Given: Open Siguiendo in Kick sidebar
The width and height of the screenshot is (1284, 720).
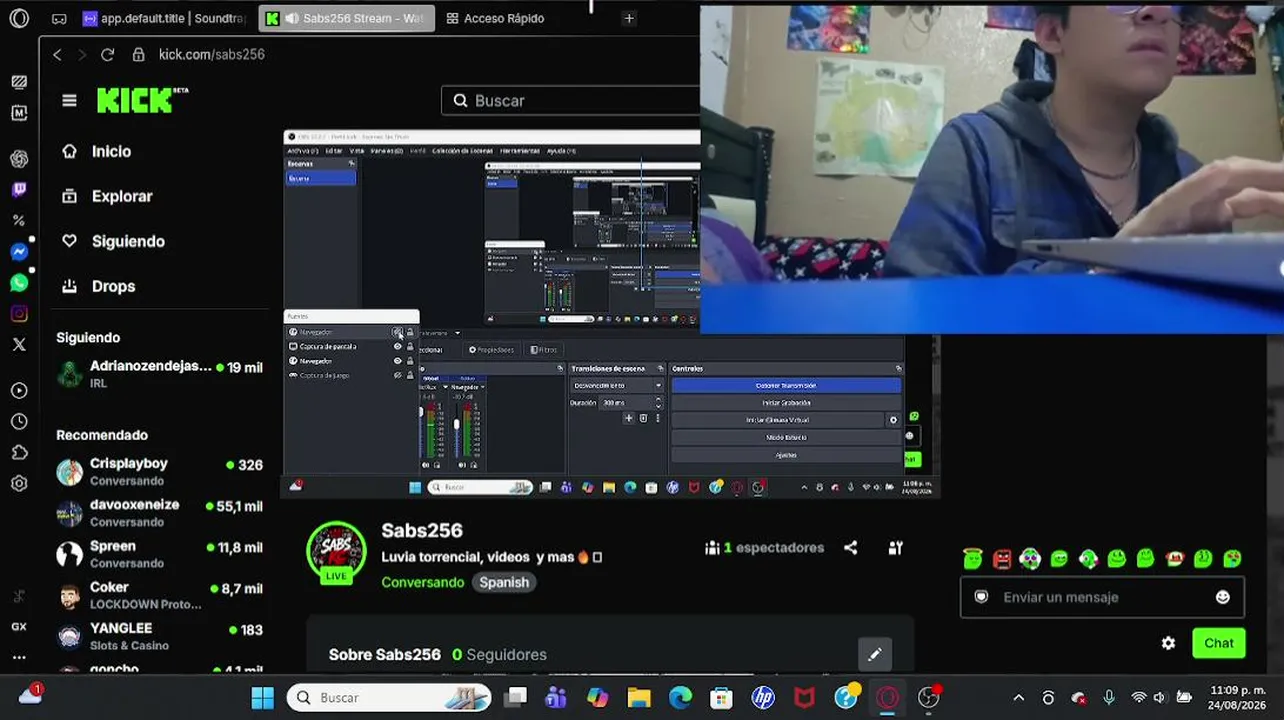Looking at the screenshot, I should point(113,241).
